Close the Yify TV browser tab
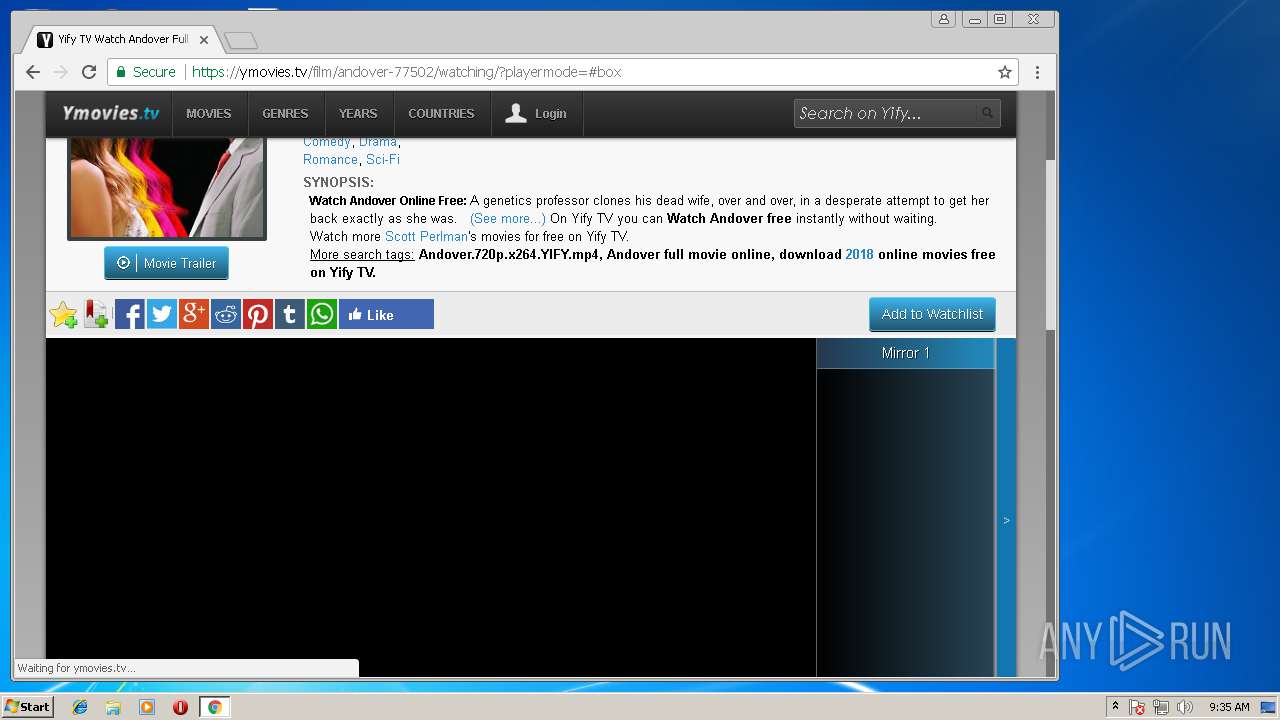This screenshot has height=720, width=1280. click(x=204, y=40)
